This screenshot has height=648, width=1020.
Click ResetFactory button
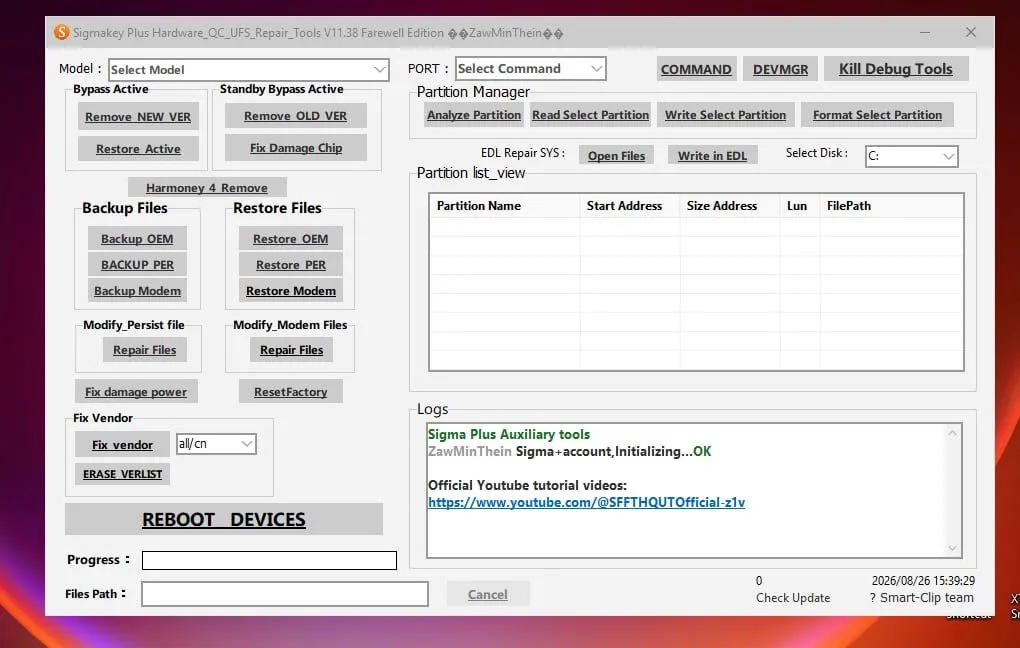coord(290,392)
